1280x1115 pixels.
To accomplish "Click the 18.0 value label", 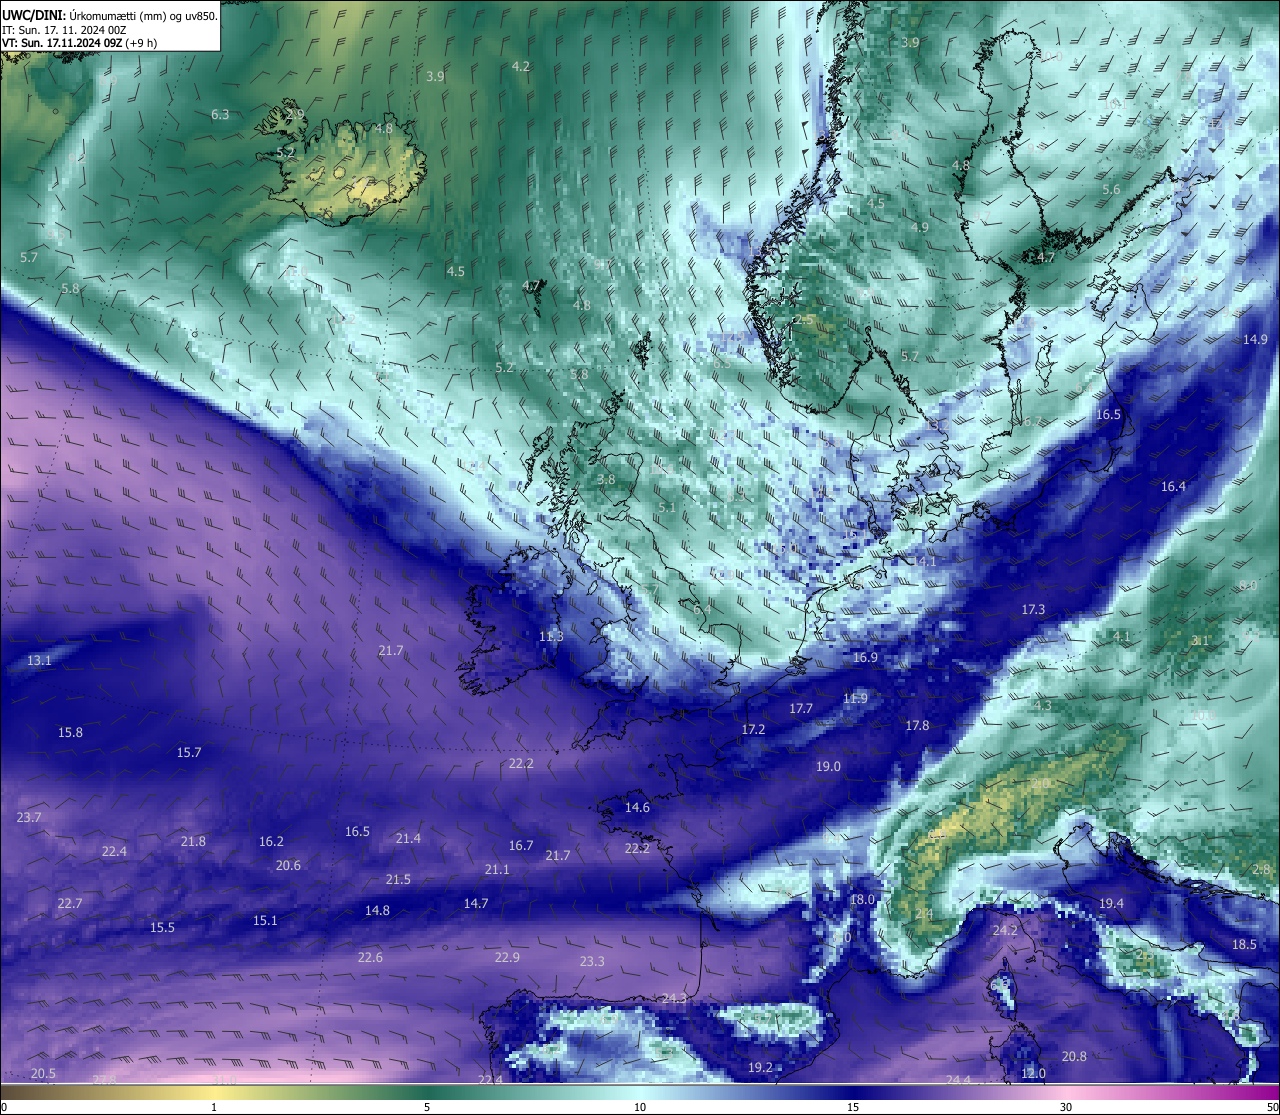I will 862,900.
